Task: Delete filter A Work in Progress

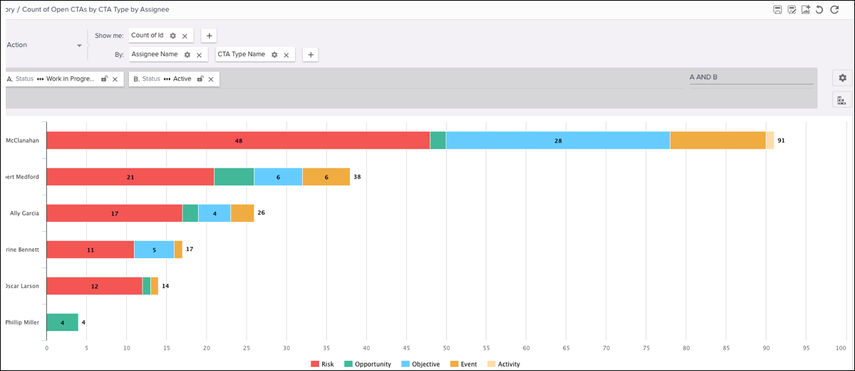Action: pos(115,79)
